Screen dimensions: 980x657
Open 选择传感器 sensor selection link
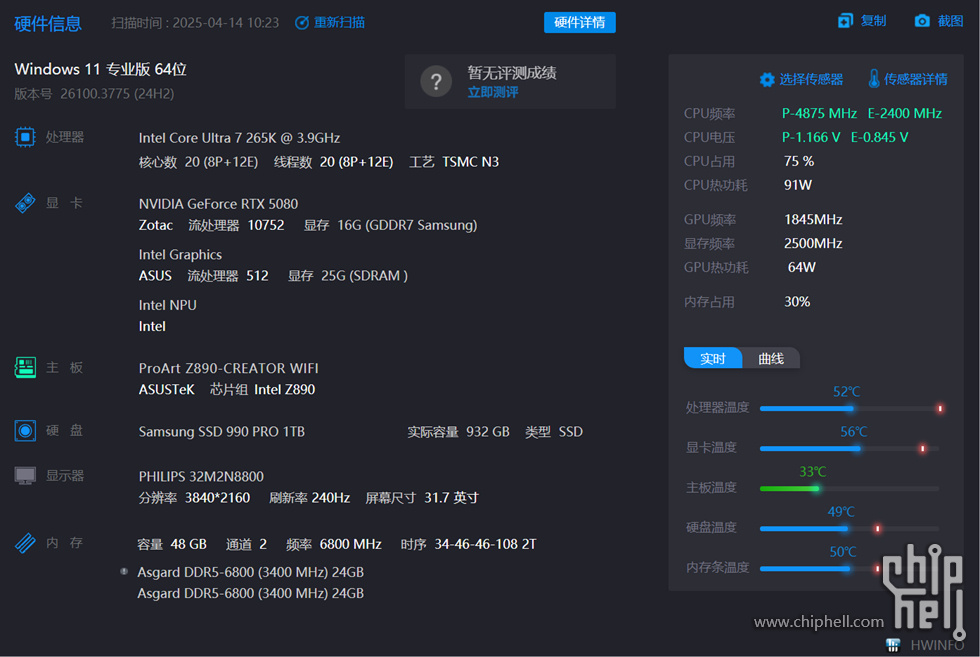811,79
